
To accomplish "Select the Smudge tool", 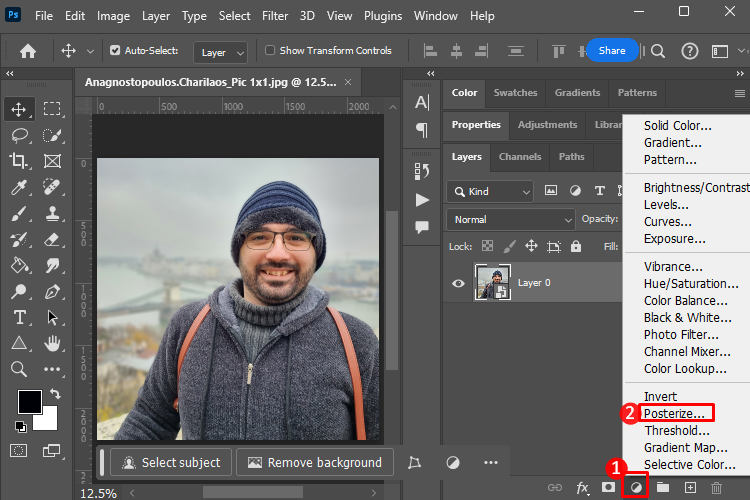I will tap(52, 265).
